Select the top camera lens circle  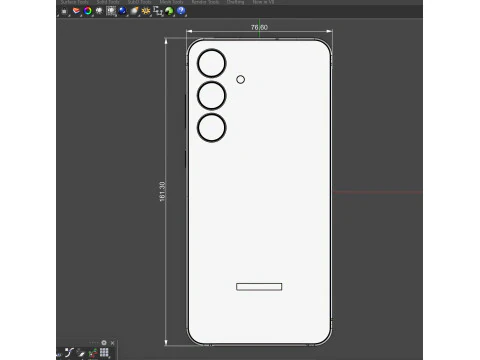point(212,63)
